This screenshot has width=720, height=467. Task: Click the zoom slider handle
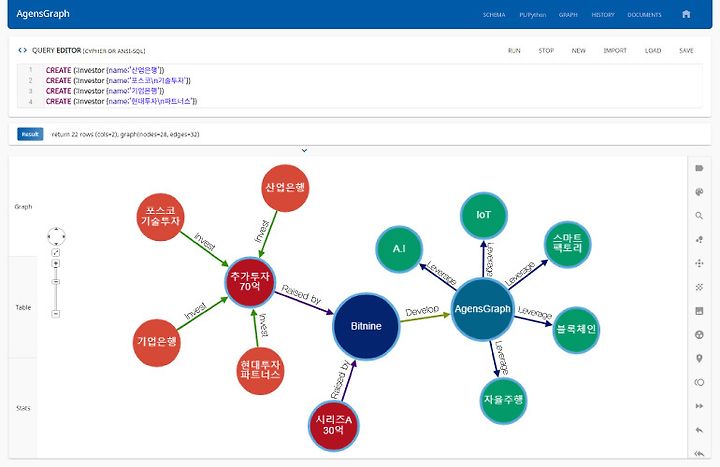coord(56,281)
